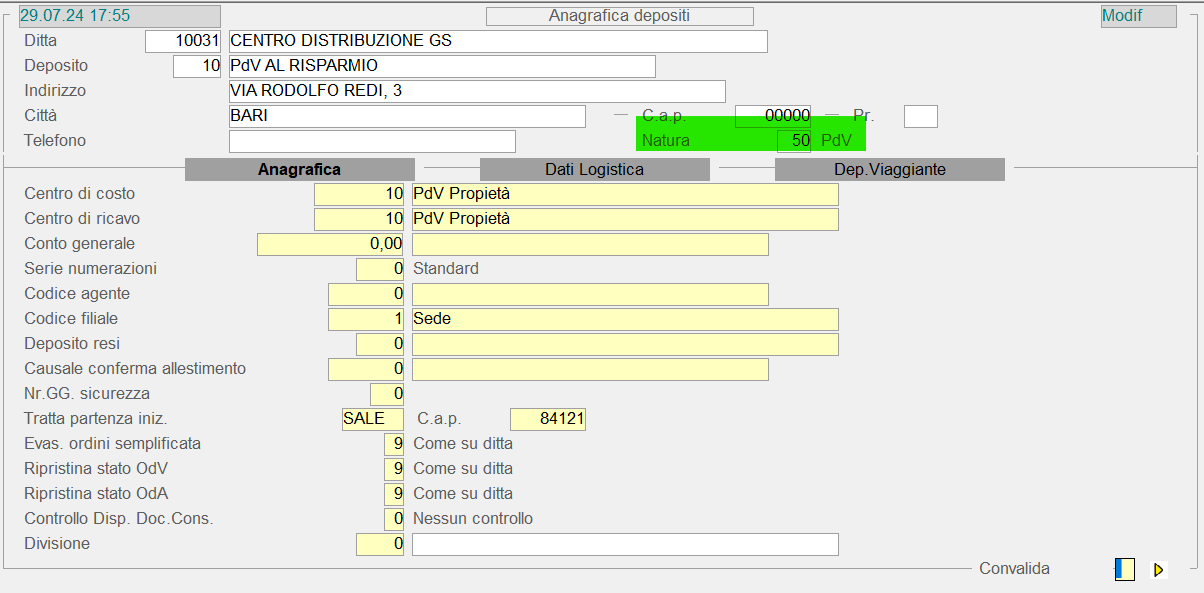1204x593 pixels.
Task: Click the Centro di costo code field
Action: [359, 194]
